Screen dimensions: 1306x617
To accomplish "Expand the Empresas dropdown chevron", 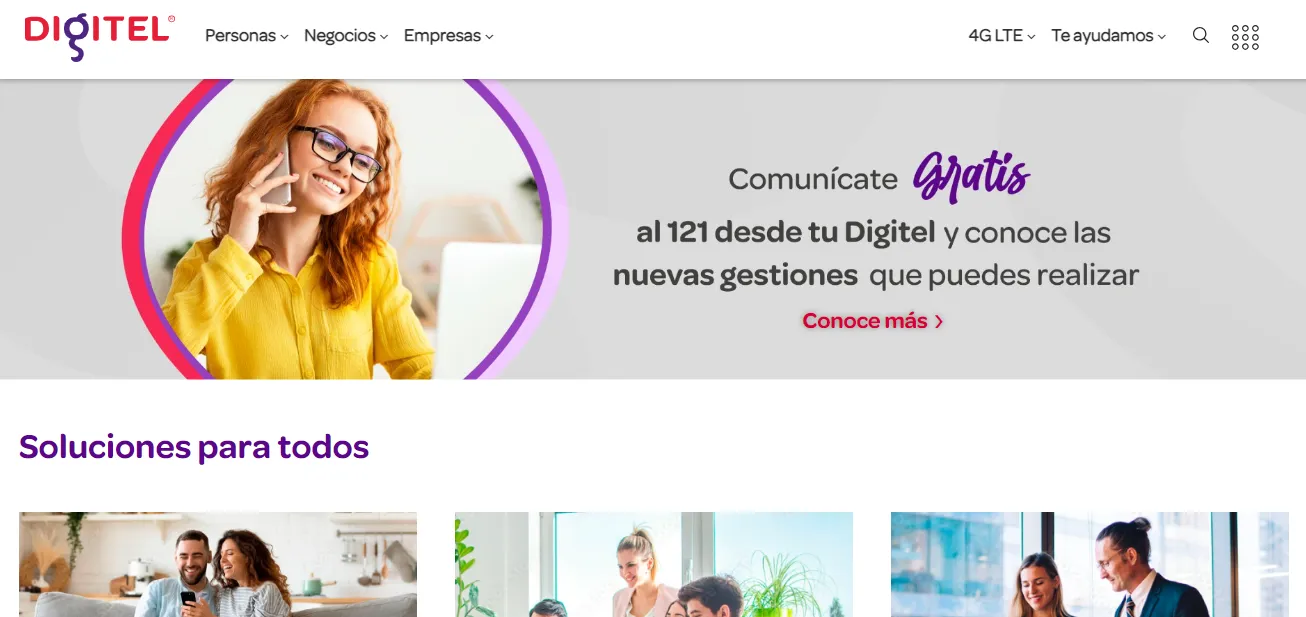I will pos(489,37).
